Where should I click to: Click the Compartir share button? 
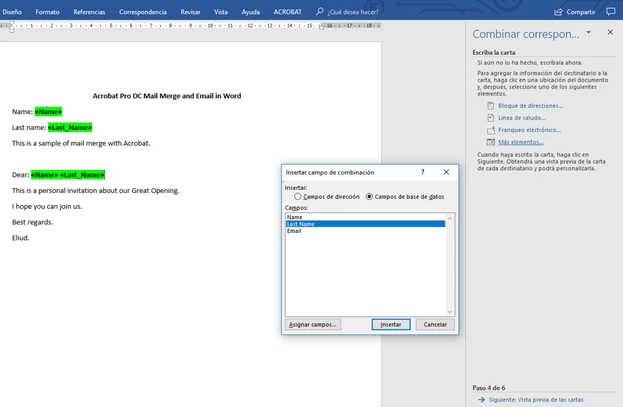(575, 12)
